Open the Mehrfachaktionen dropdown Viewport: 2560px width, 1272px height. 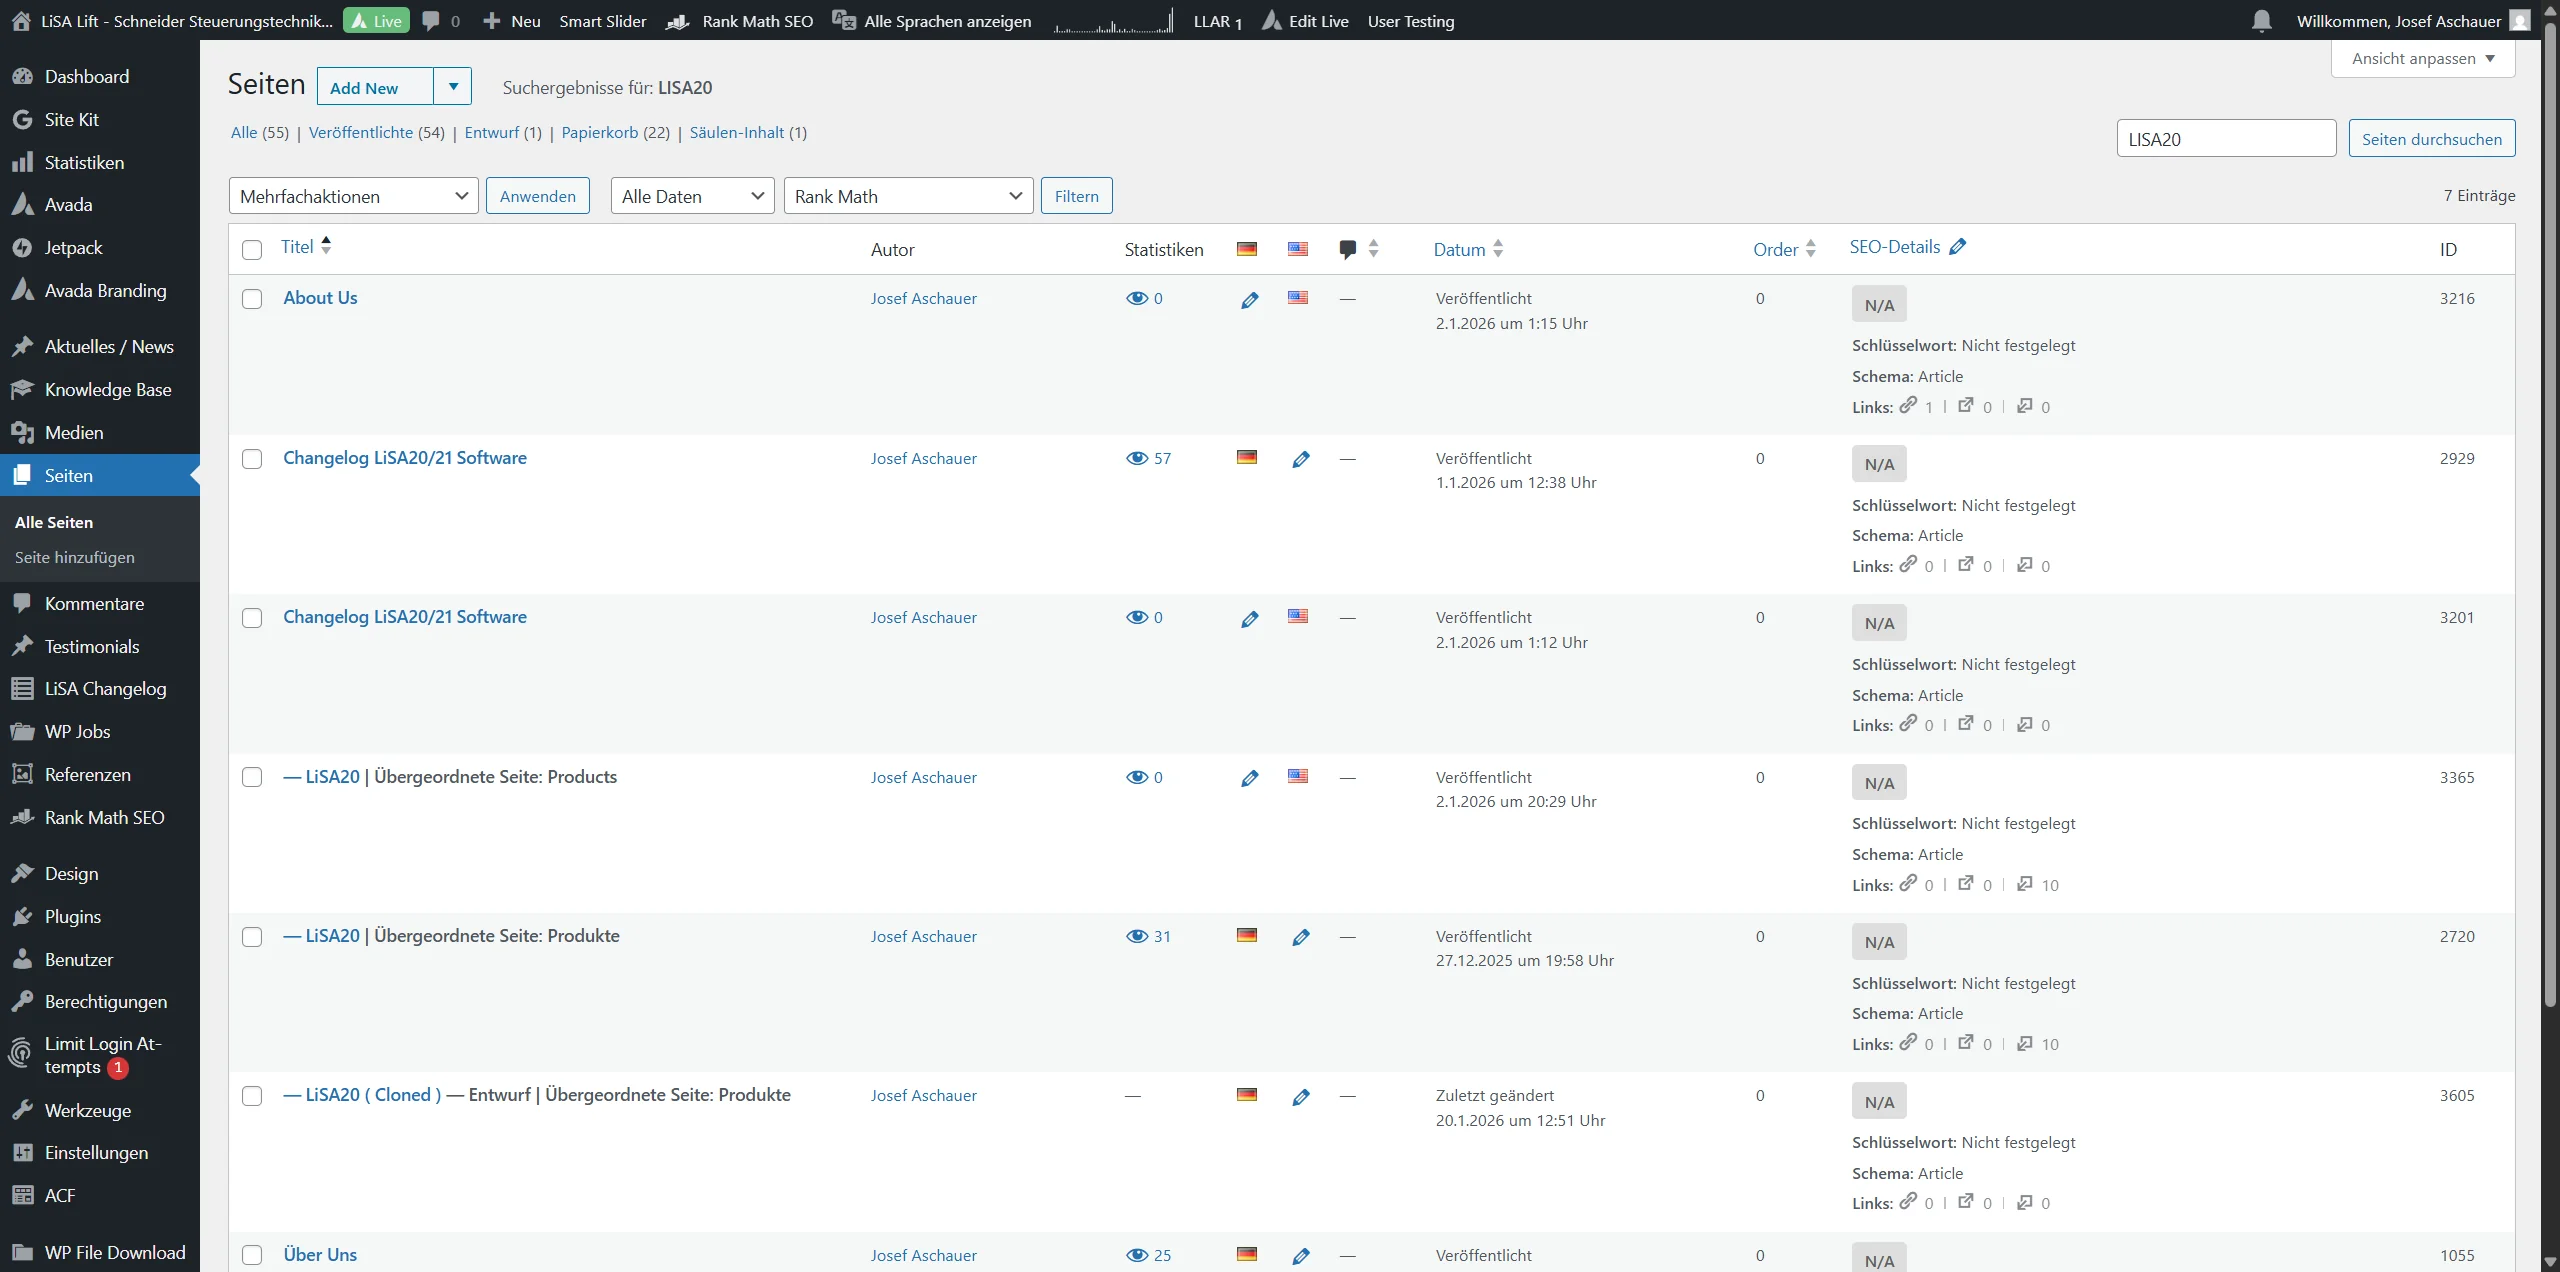tap(352, 195)
